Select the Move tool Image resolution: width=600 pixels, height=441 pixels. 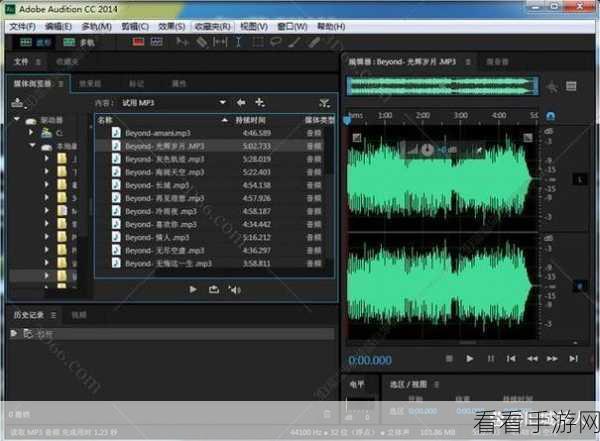[182, 42]
